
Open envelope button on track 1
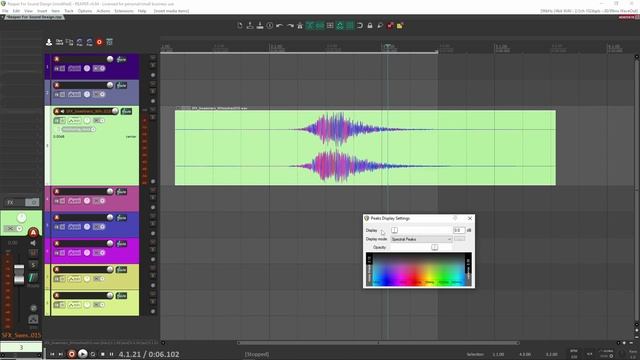[x=74, y=69]
